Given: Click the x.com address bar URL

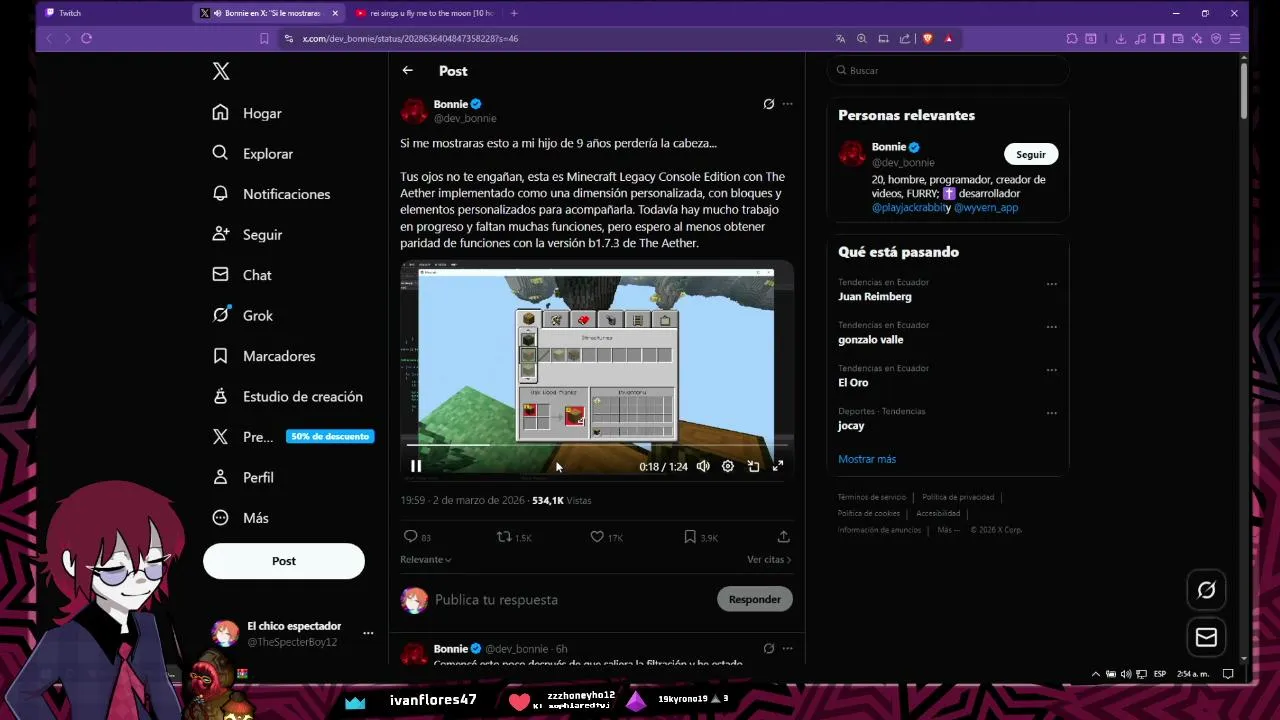Looking at the screenshot, I should 410,38.
